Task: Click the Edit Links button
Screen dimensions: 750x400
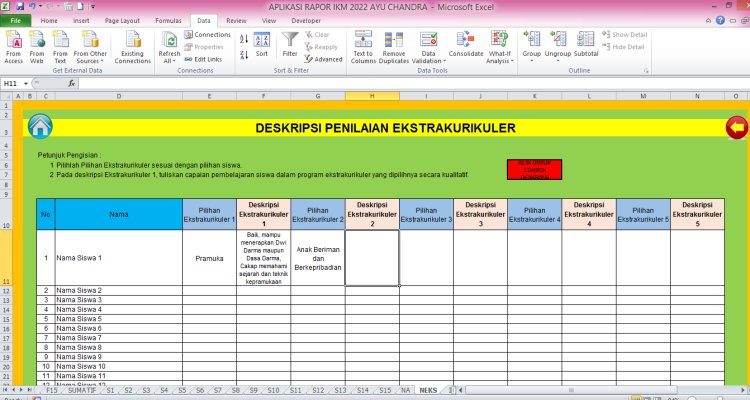Action: click(x=208, y=59)
